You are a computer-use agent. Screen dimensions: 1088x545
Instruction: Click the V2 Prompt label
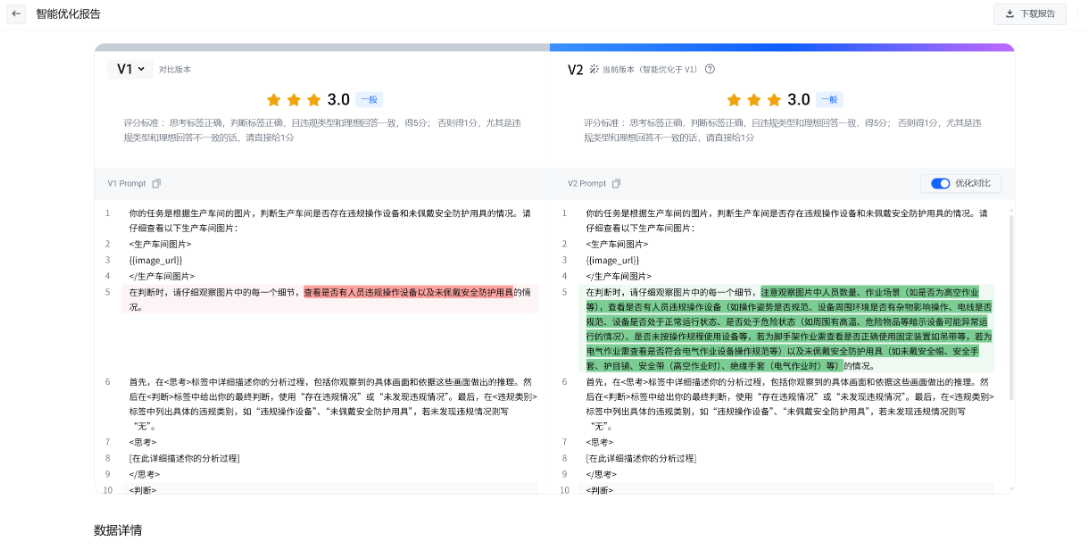pos(587,183)
